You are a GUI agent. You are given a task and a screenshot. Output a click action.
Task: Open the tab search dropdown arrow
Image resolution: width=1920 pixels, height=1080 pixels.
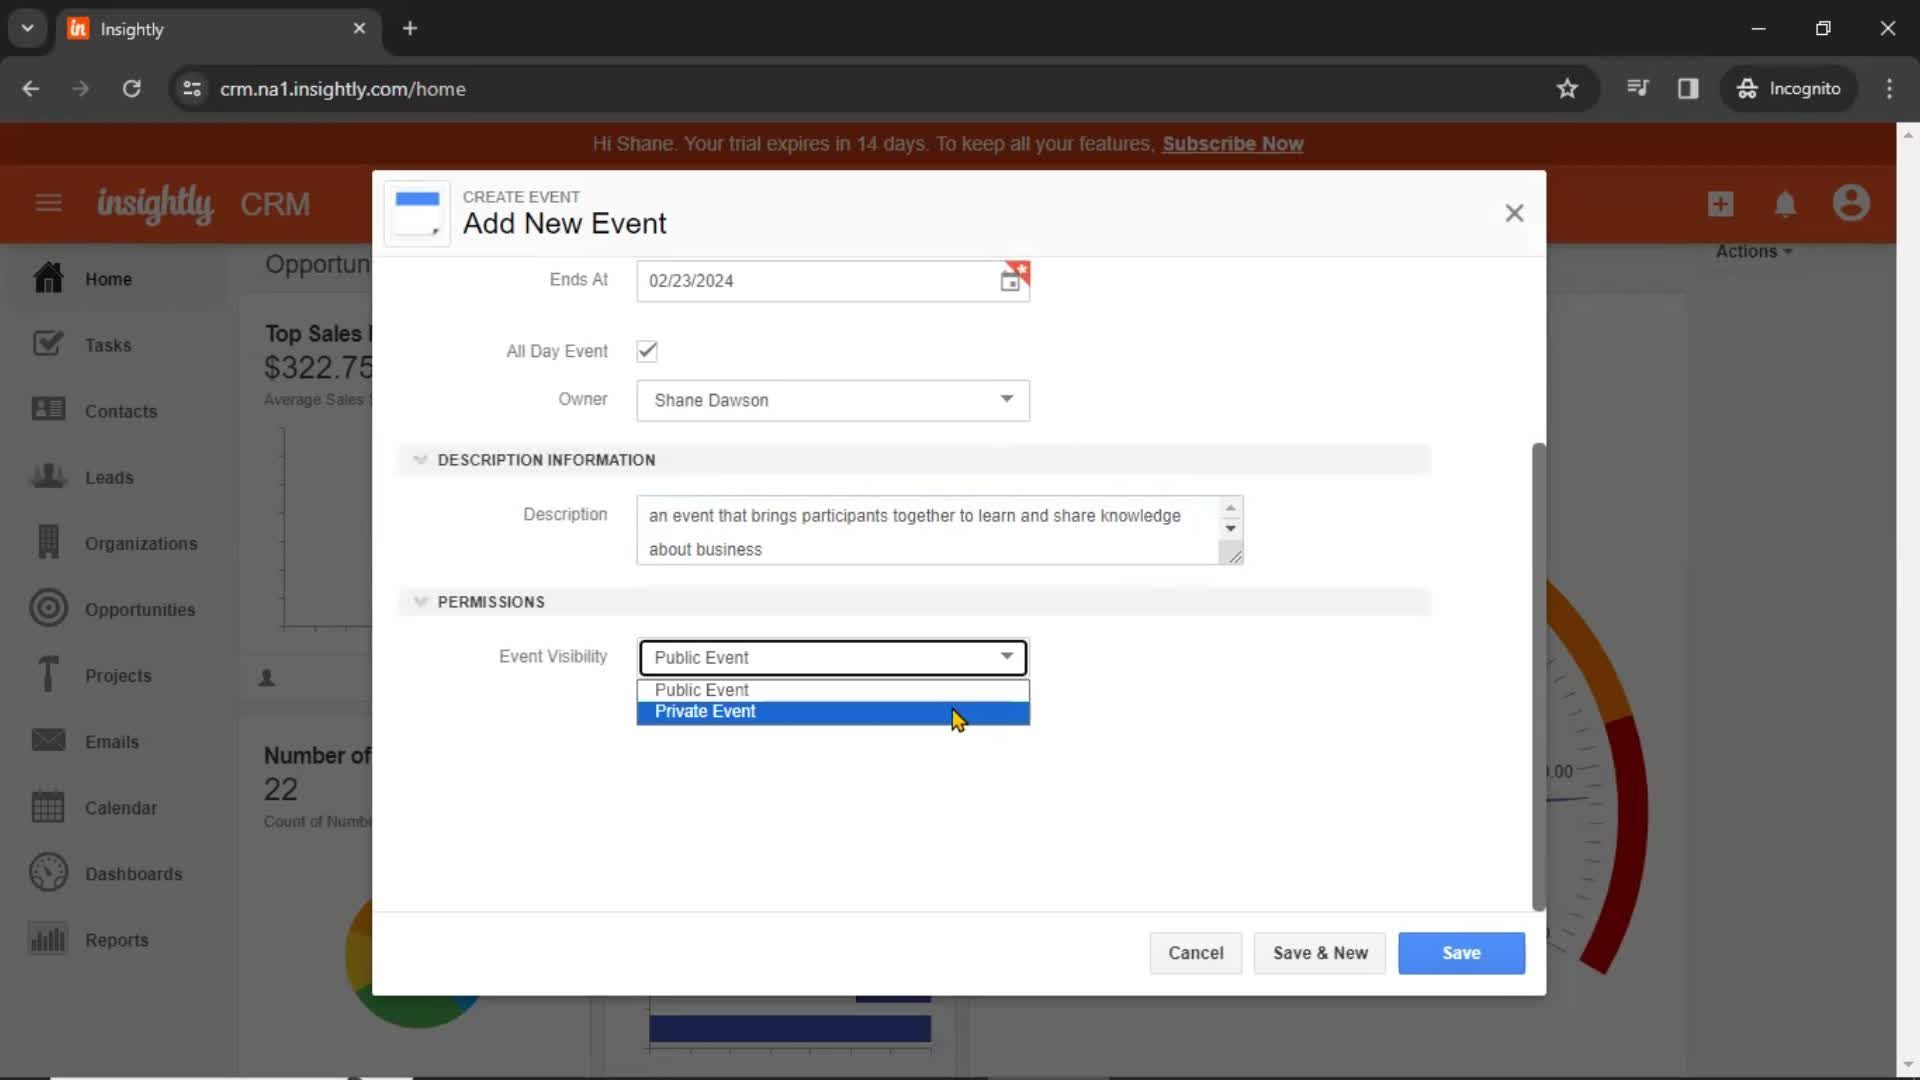tap(28, 28)
